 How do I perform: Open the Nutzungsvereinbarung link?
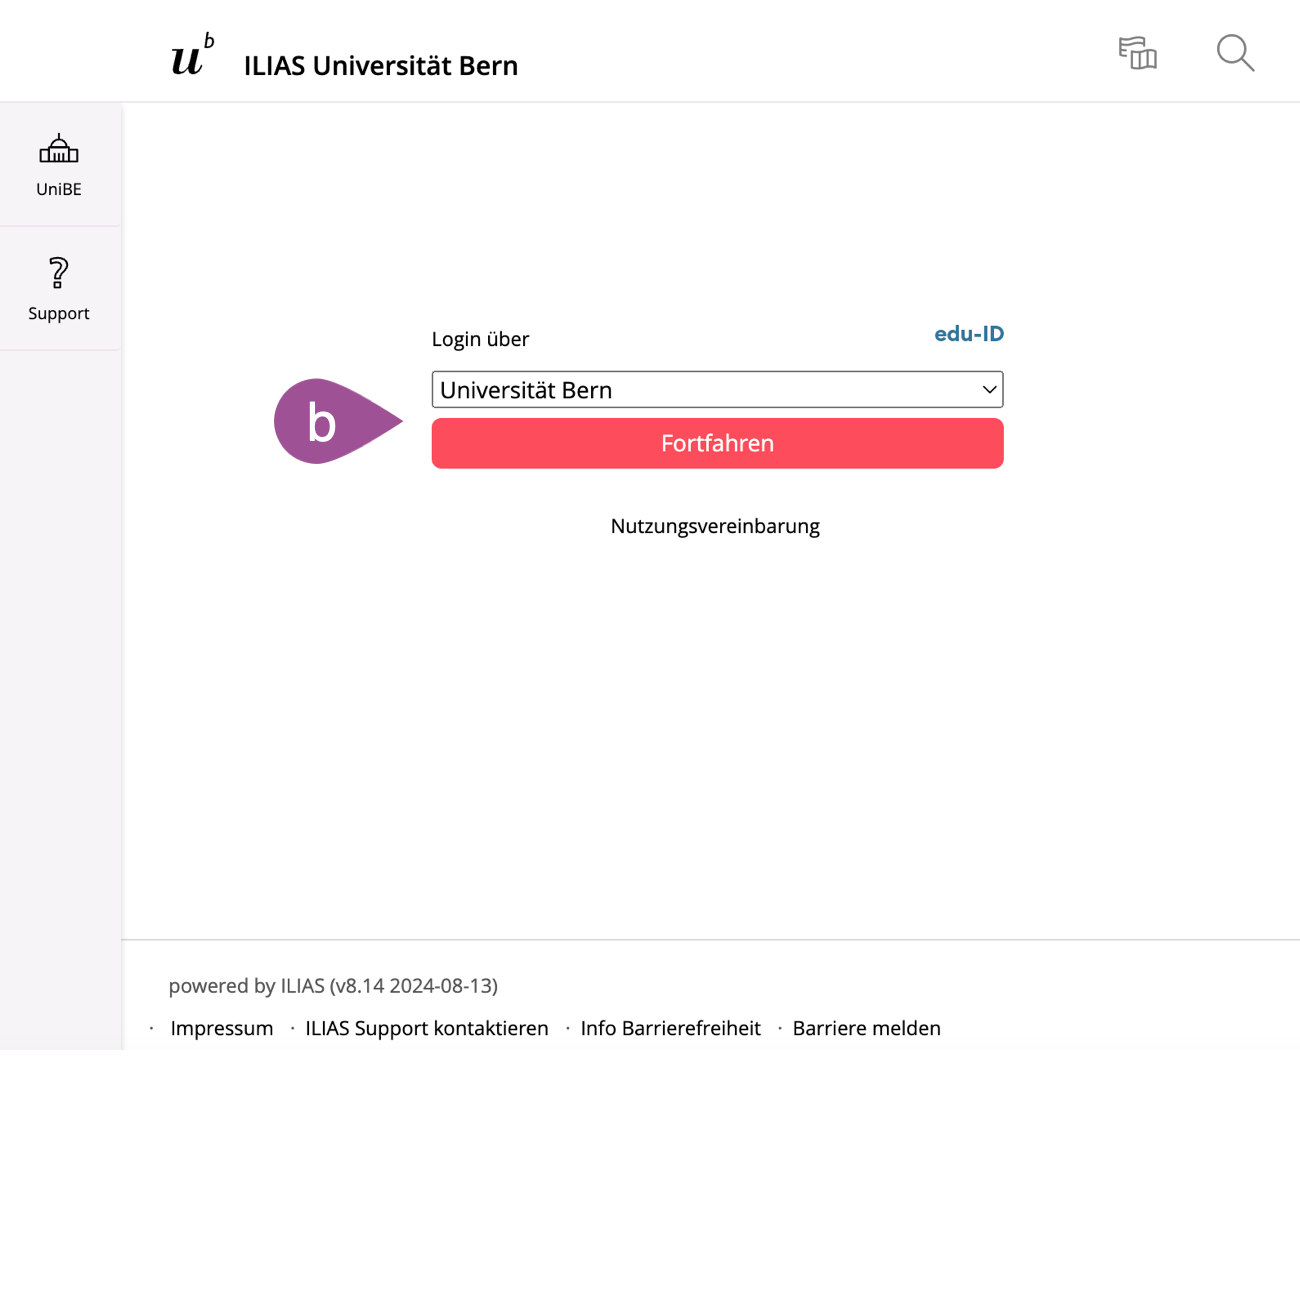715,526
